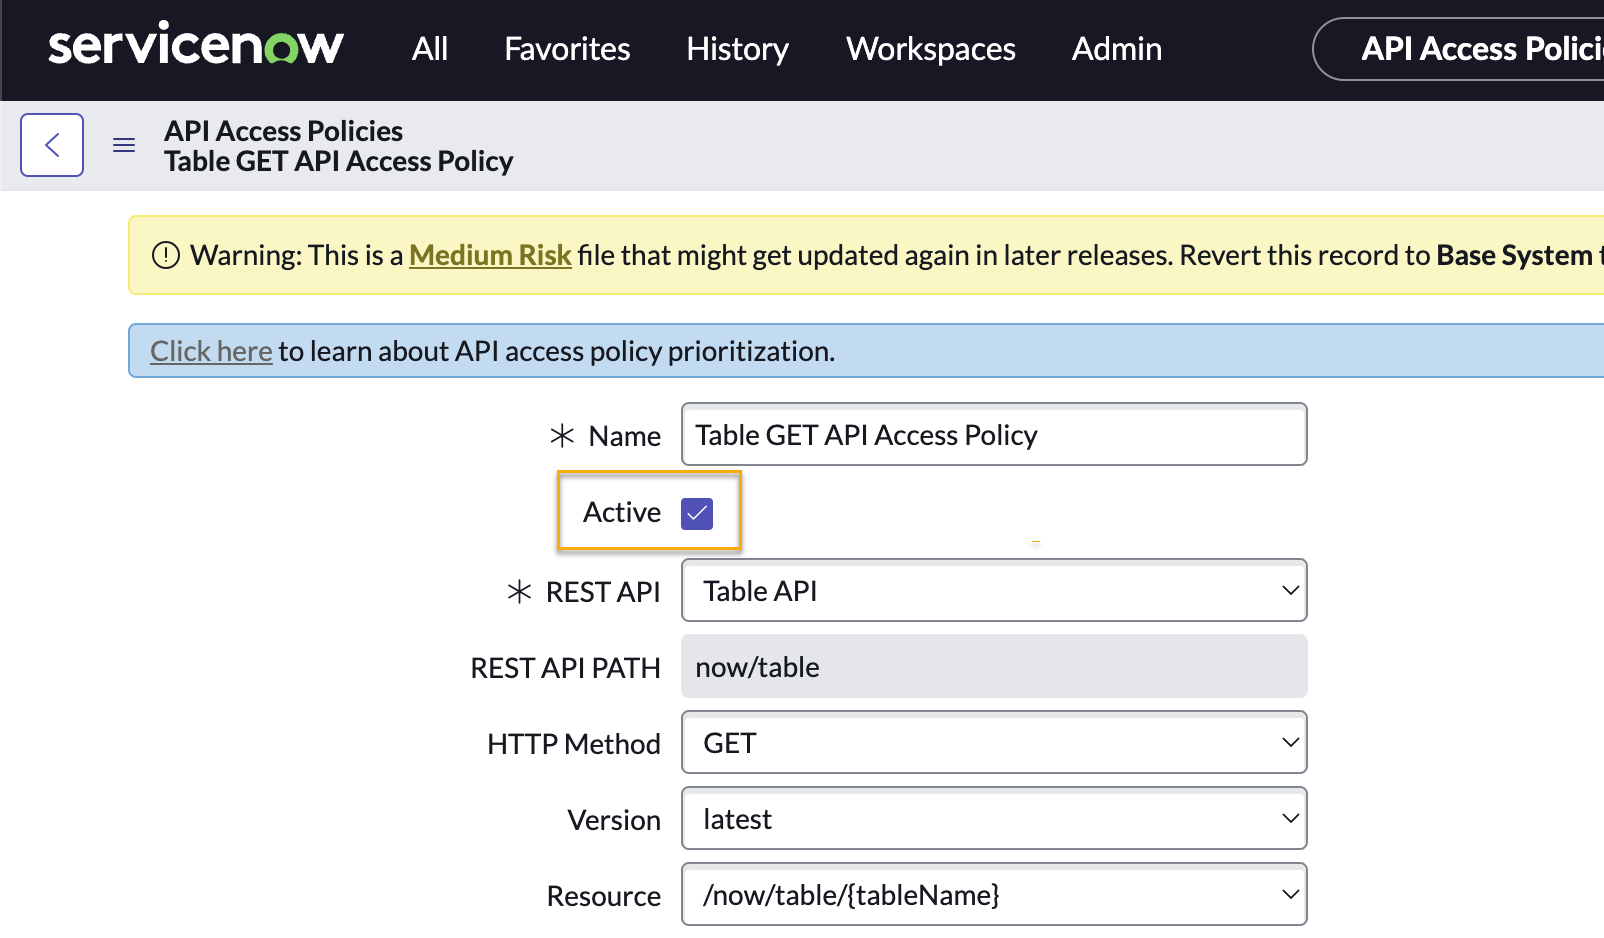The image size is (1604, 938).
Task: Expand the Resource dropdown
Action: tap(994, 894)
